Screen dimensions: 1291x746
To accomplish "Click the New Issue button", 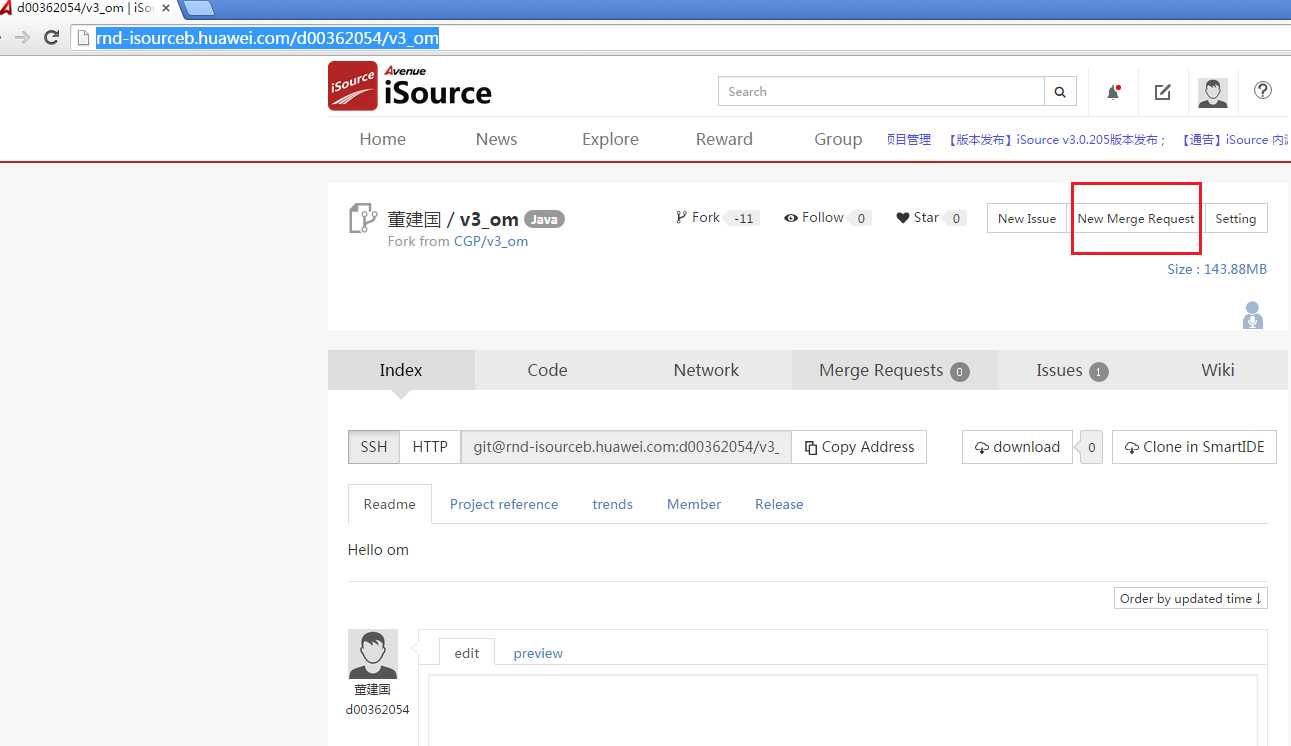I will (x=1026, y=218).
